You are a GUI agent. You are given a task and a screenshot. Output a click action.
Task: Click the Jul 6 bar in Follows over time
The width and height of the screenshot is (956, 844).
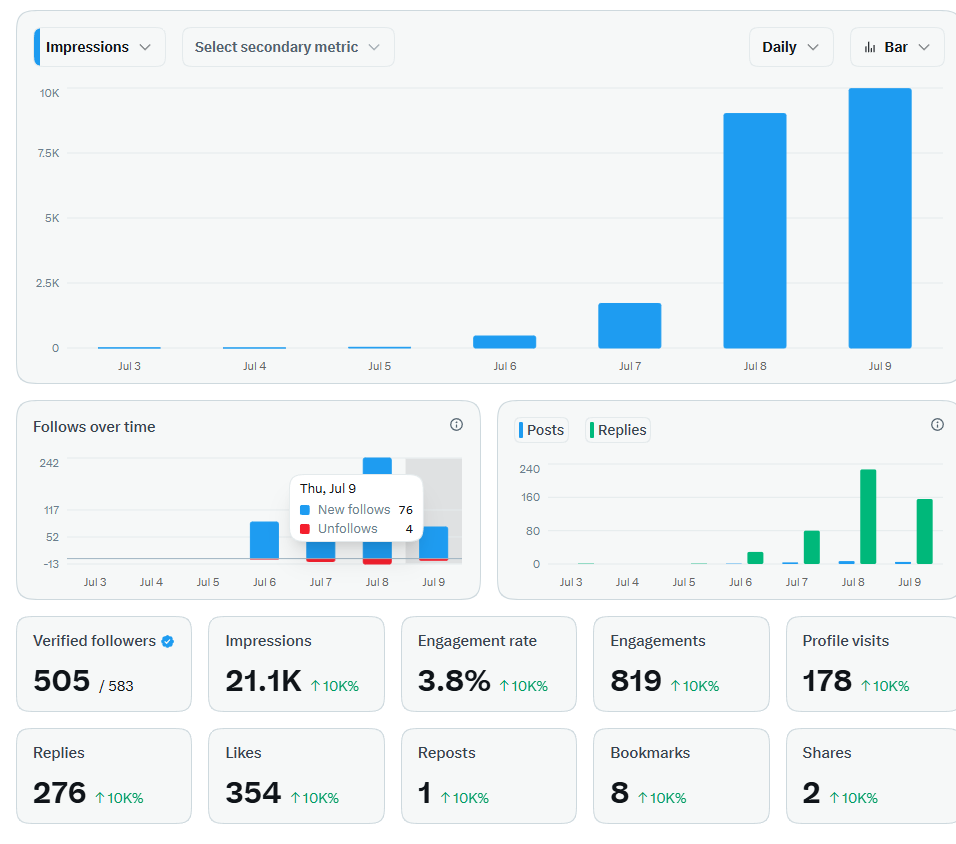tap(265, 540)
